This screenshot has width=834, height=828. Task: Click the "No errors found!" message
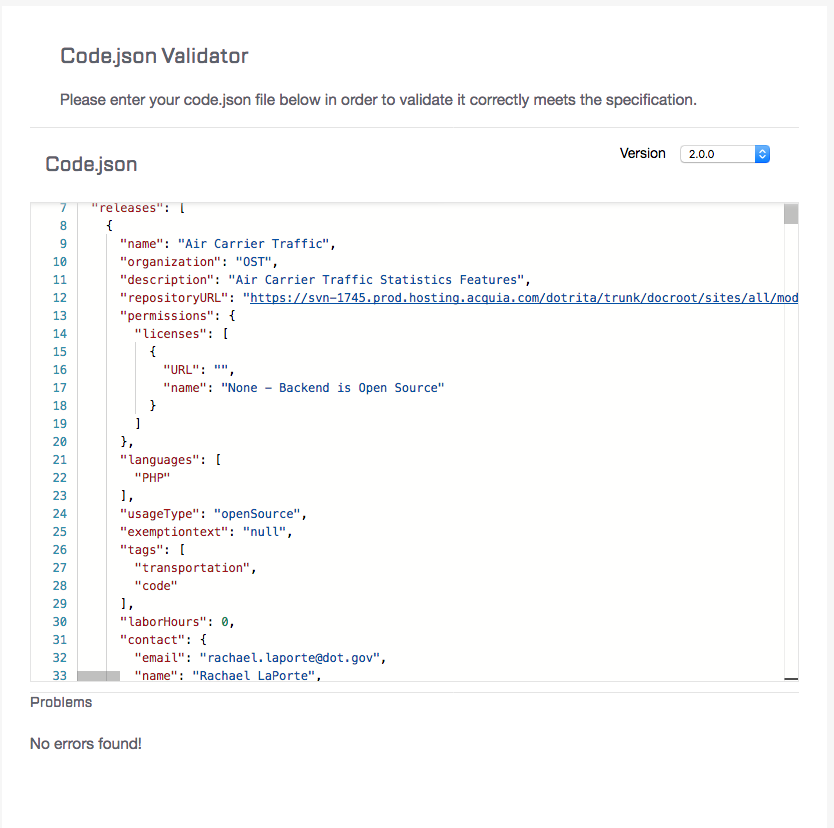point(86,744)
